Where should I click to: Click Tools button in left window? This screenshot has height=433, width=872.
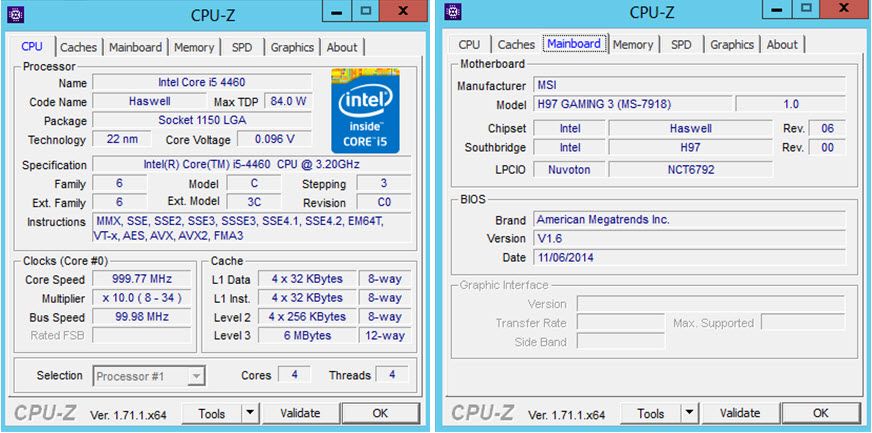(x=212, y=413)
